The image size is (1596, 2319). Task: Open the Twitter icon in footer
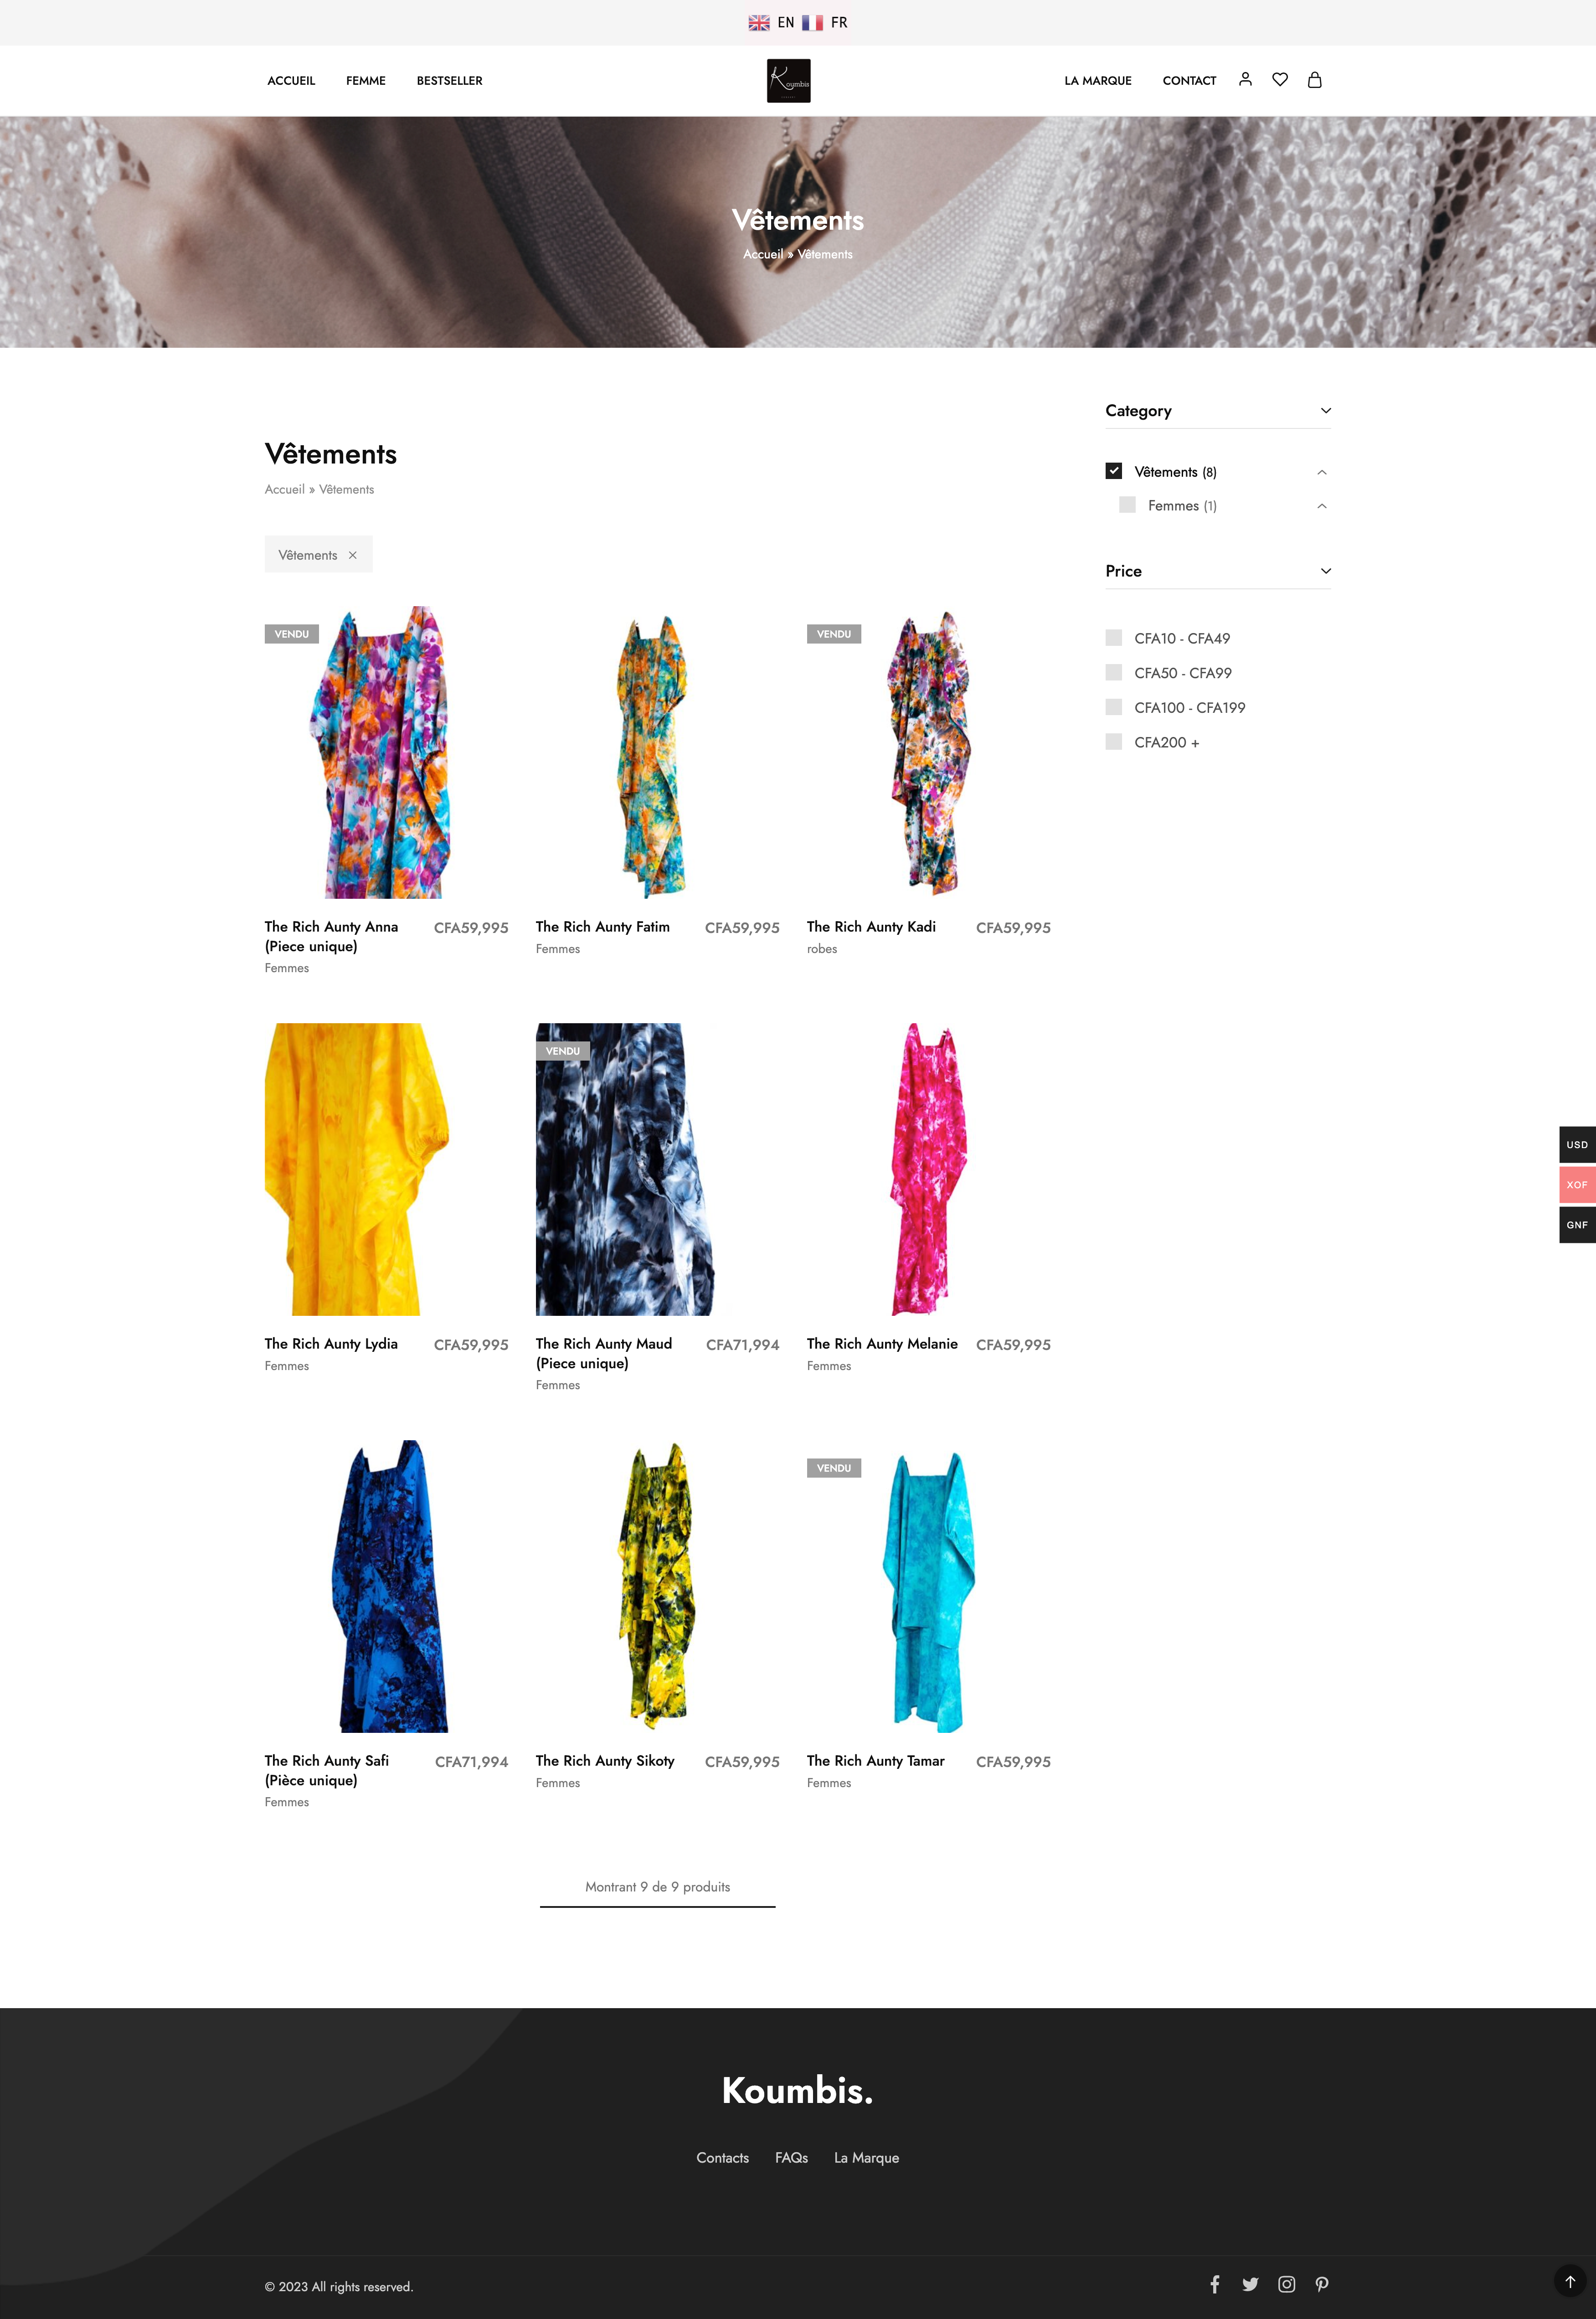coord(1250,2284)
